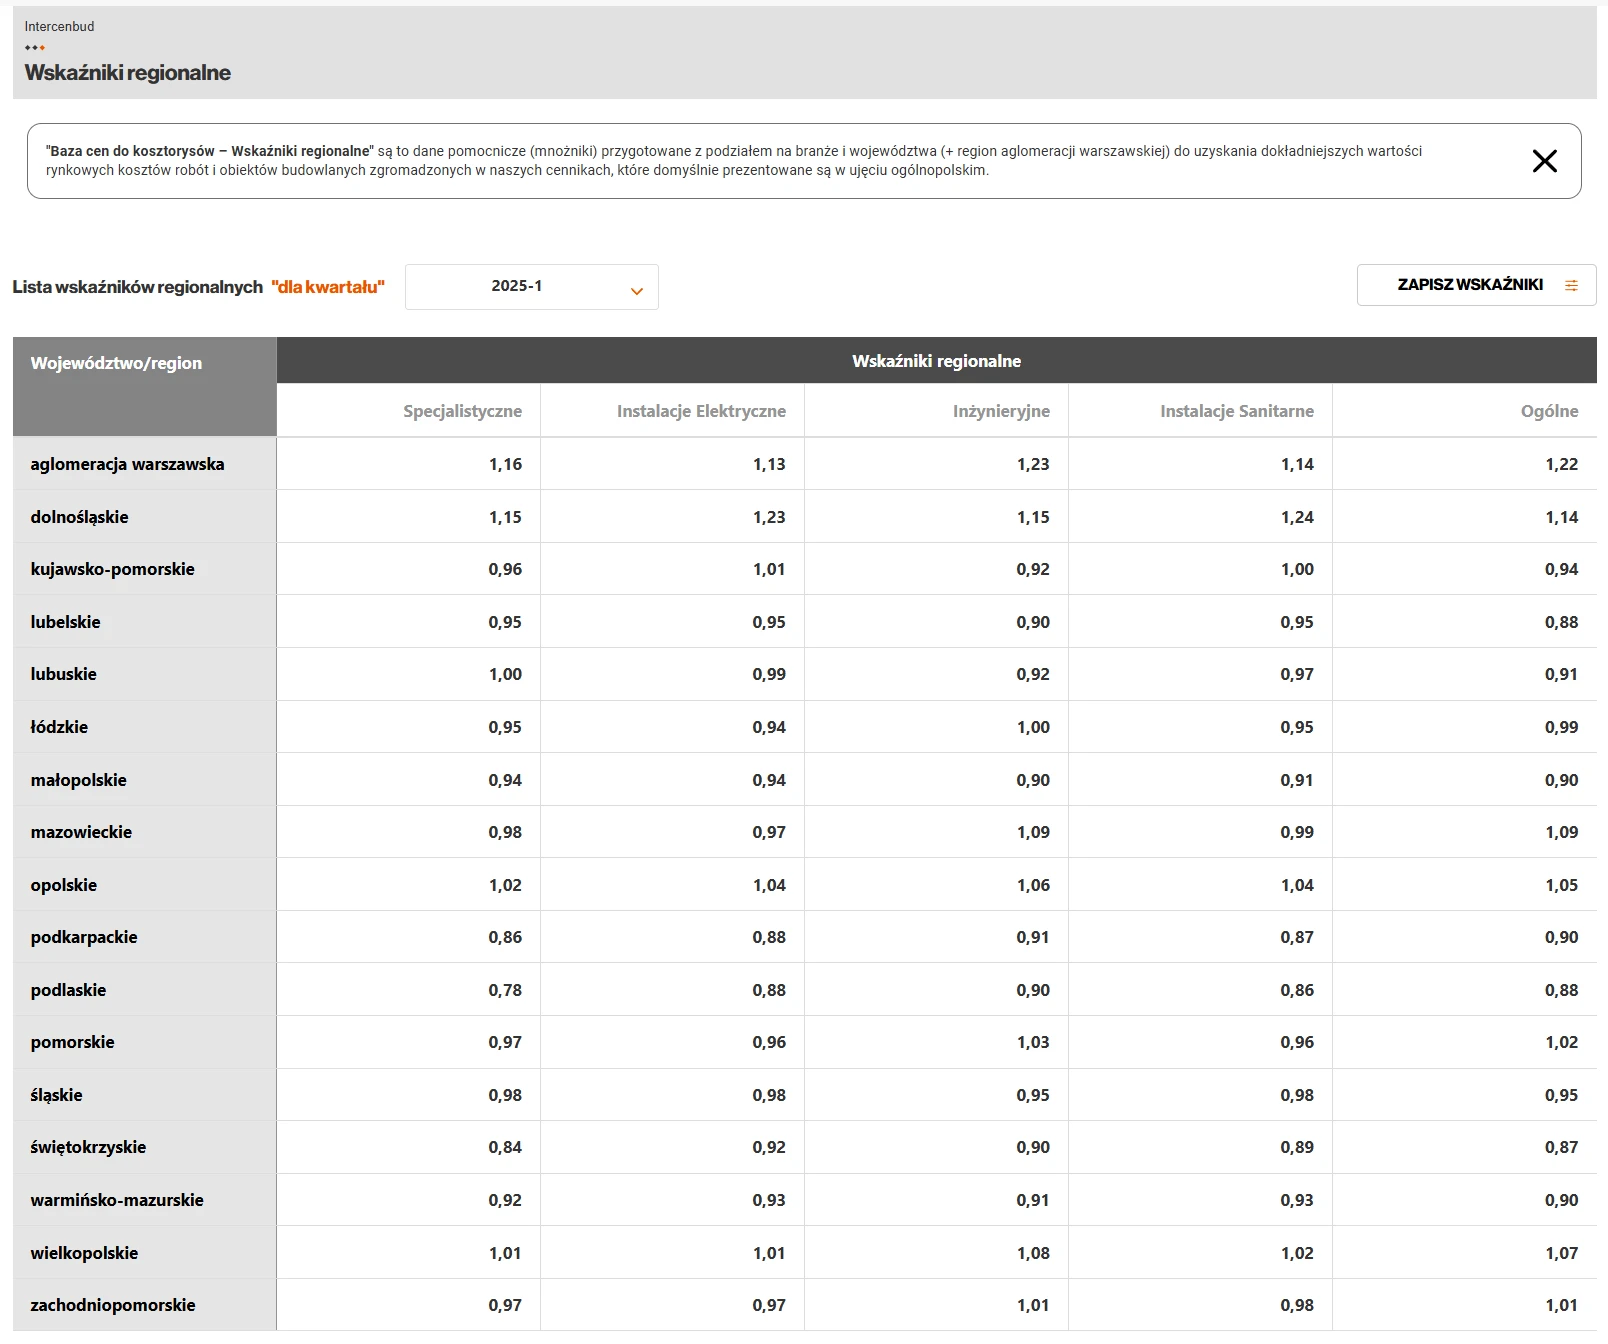Click świętokrzyskie Specjalistyczne value 0,84
Image resolution: width=1608 pixels, height=1344 pixels.
coord(505,1147)
